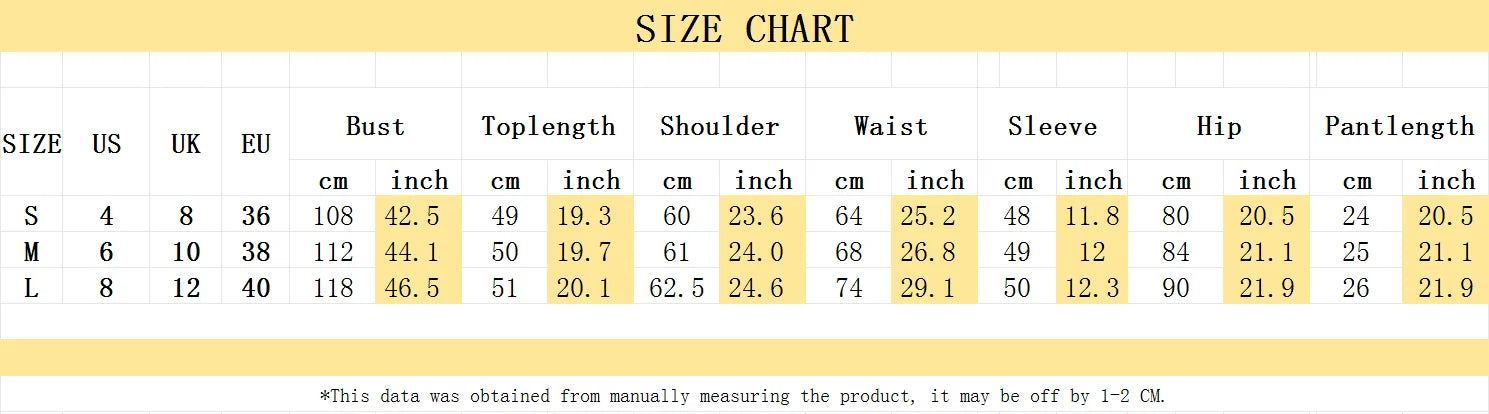The width and height of the screenshot is (1489, 414).
Task: Click the SIZE CHART title
Action: pos(744,28)
